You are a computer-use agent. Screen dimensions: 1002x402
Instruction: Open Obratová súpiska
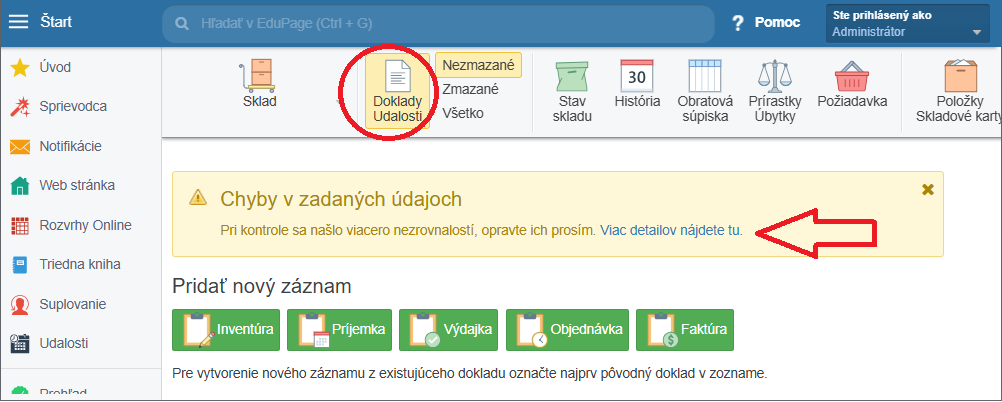(x=704, y=91)
